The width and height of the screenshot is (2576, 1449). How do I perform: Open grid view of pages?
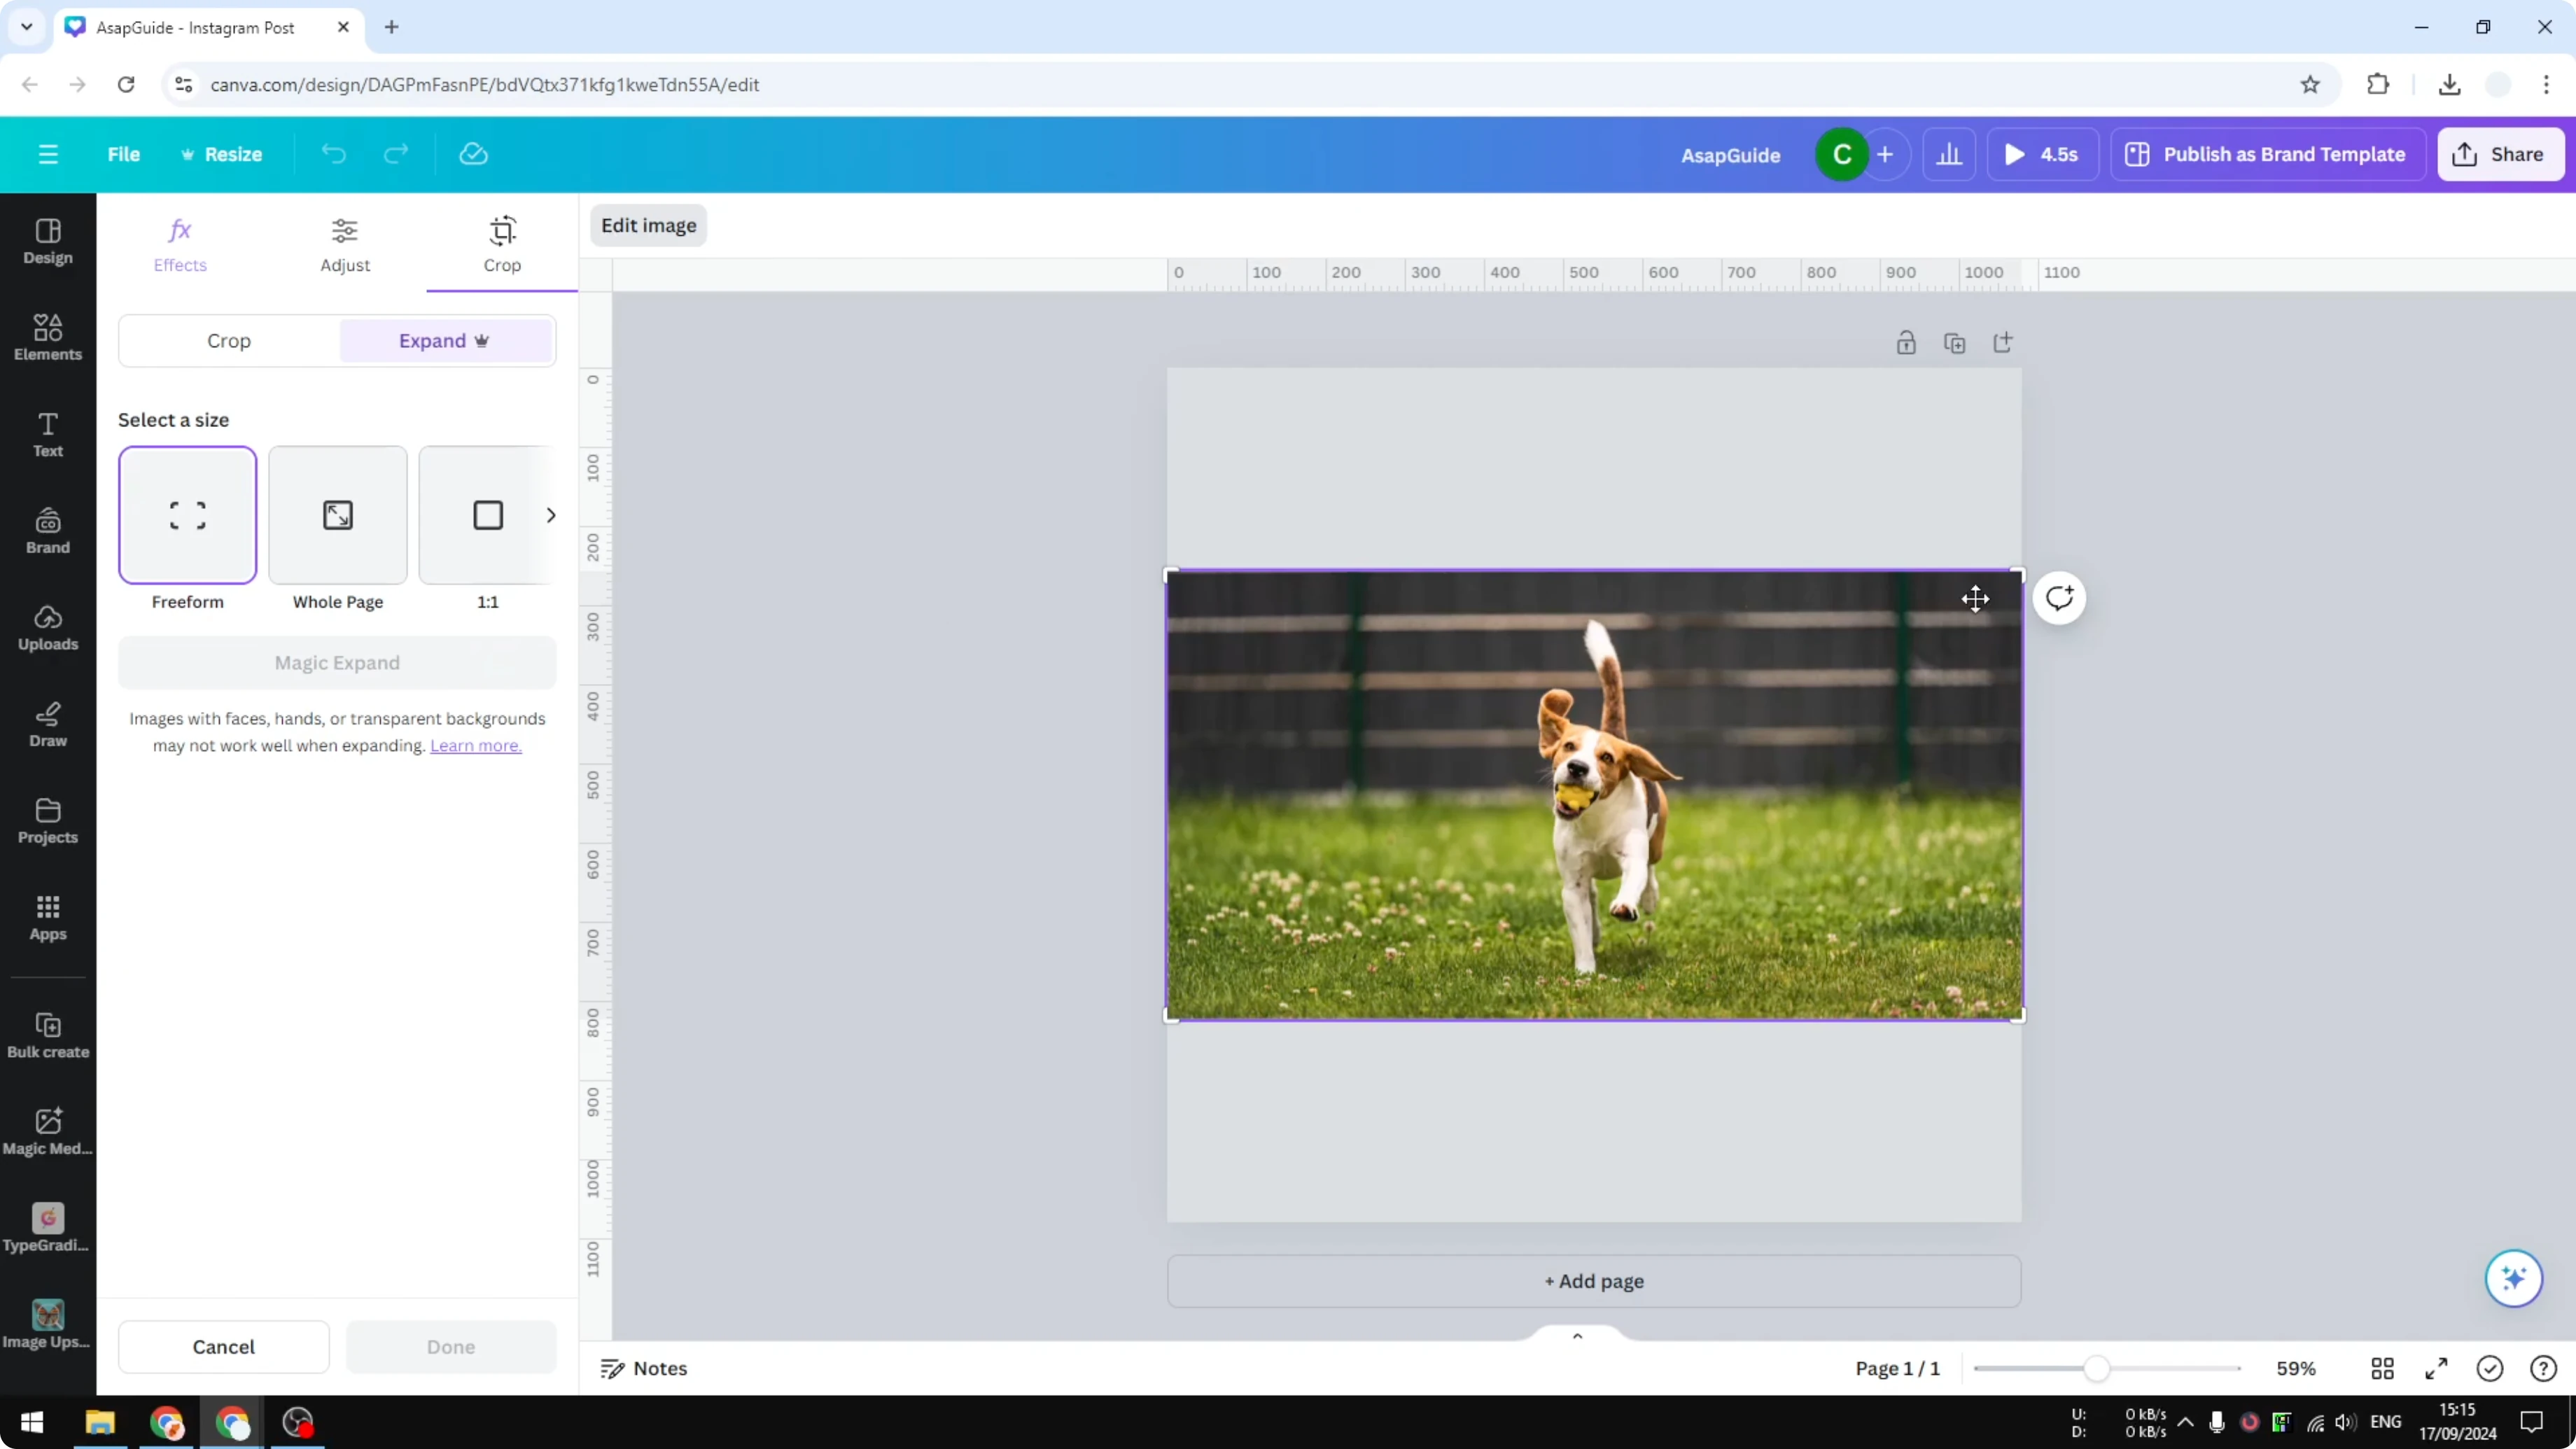[x=2383, y=1368]
